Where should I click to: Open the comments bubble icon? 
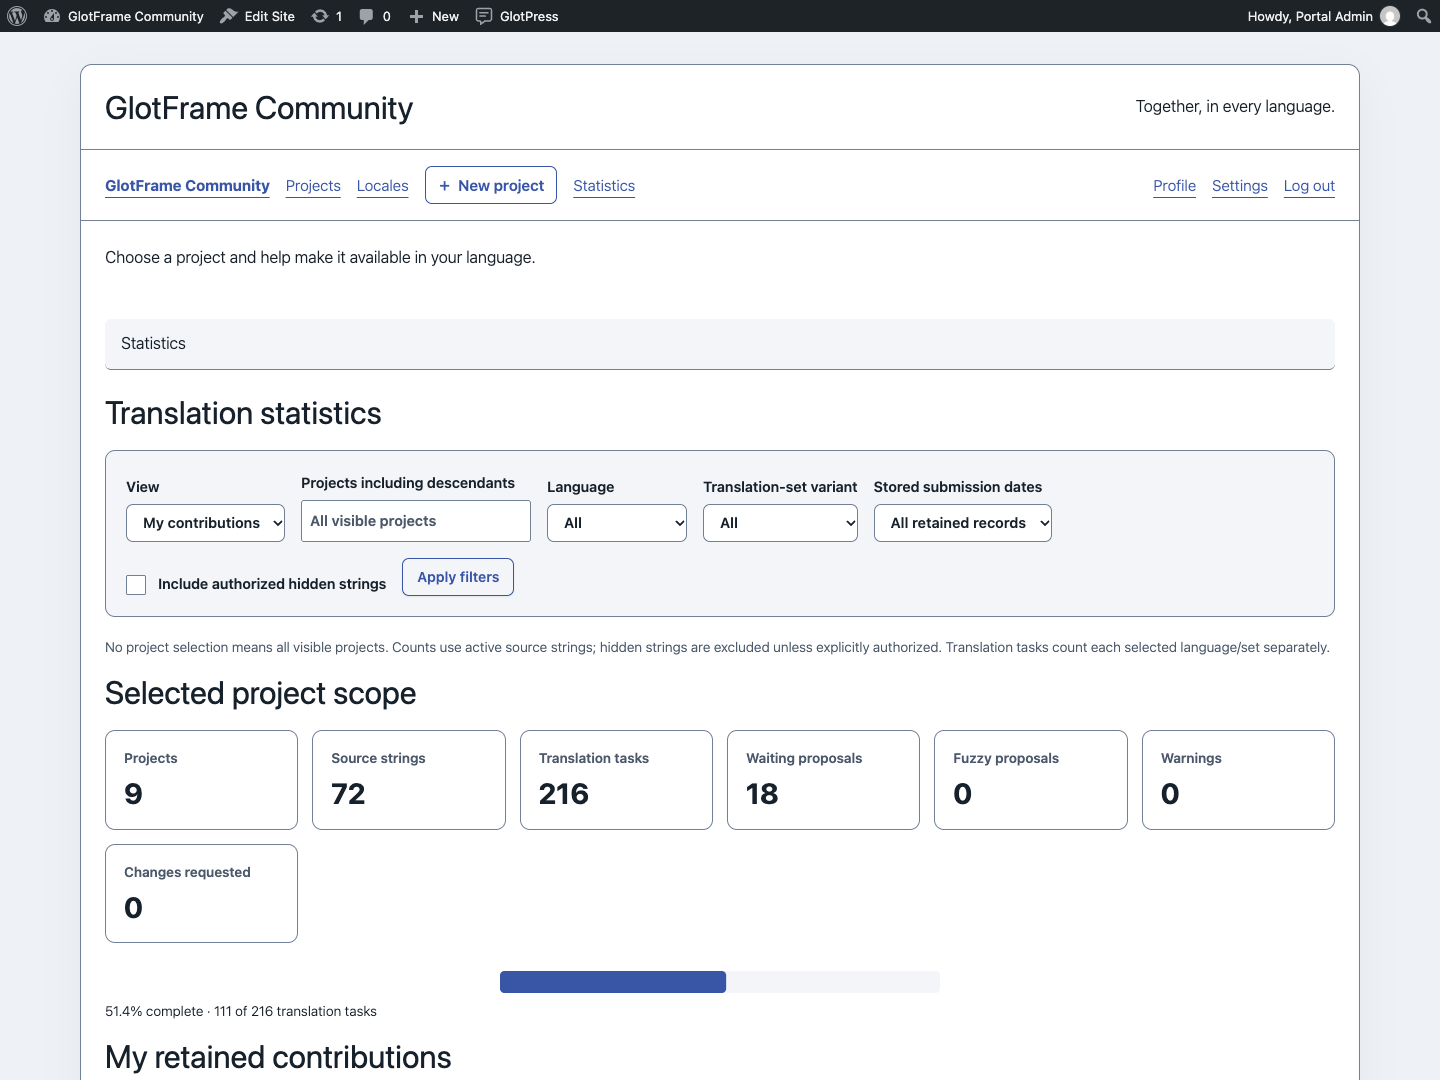[x=367, y=16]
